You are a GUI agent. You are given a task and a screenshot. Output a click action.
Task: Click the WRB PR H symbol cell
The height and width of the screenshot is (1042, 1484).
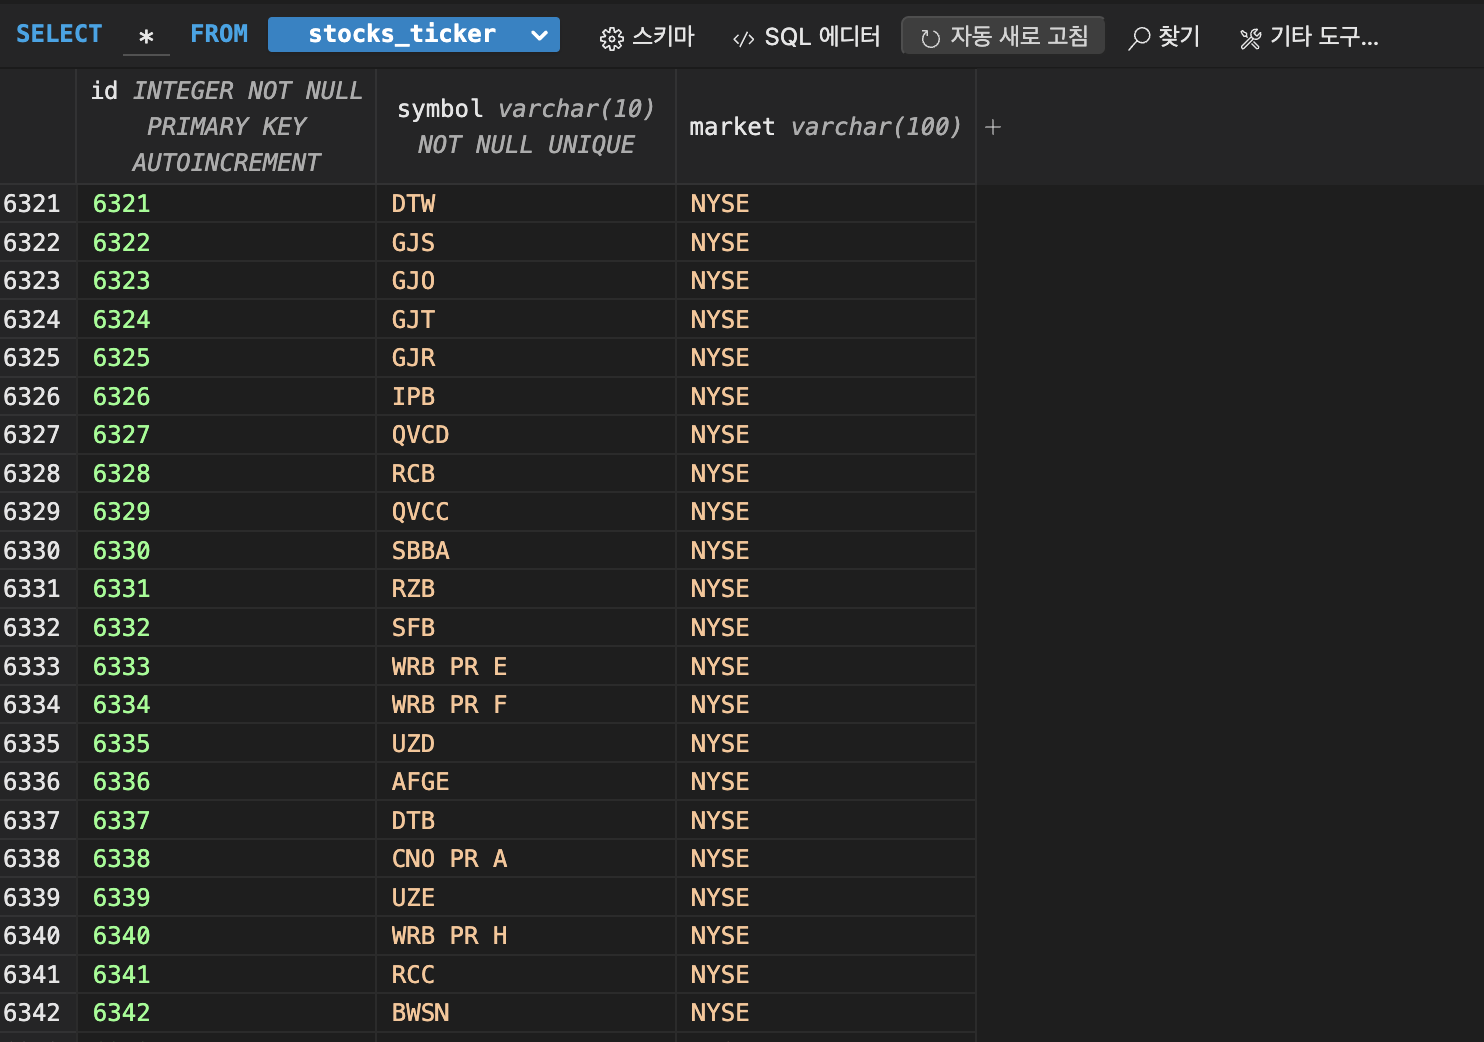click(x=526, y=936)
